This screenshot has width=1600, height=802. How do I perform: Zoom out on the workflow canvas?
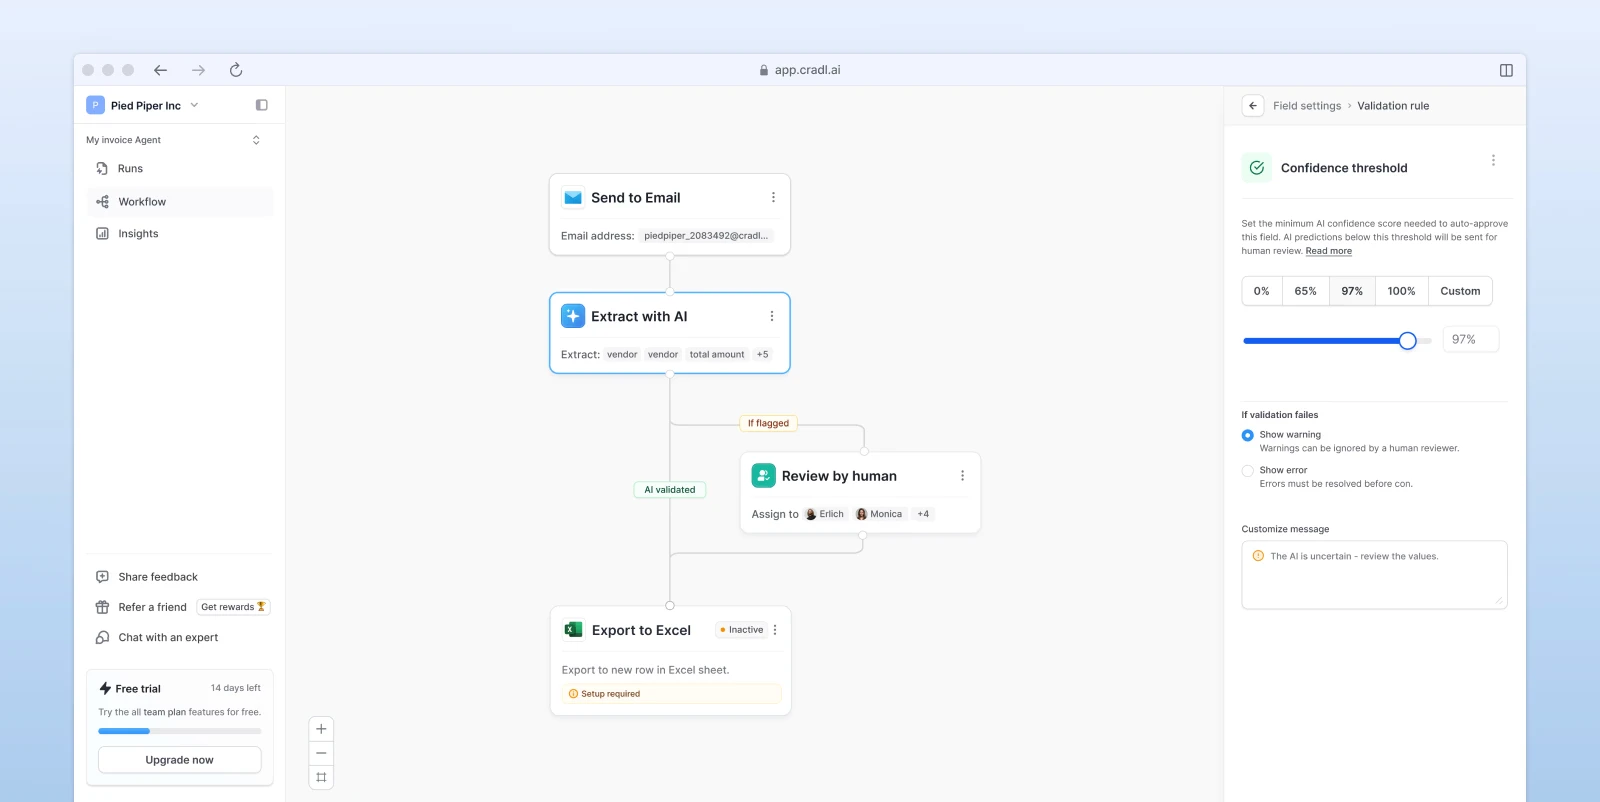[x=321, y=753]
